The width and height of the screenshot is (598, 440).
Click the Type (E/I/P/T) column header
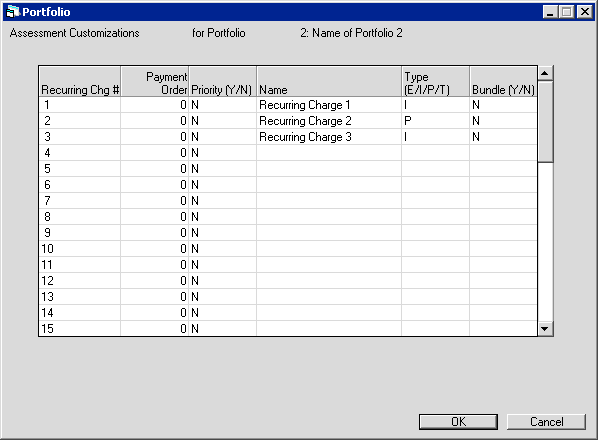pyautogui.click(x=436, y=82)
